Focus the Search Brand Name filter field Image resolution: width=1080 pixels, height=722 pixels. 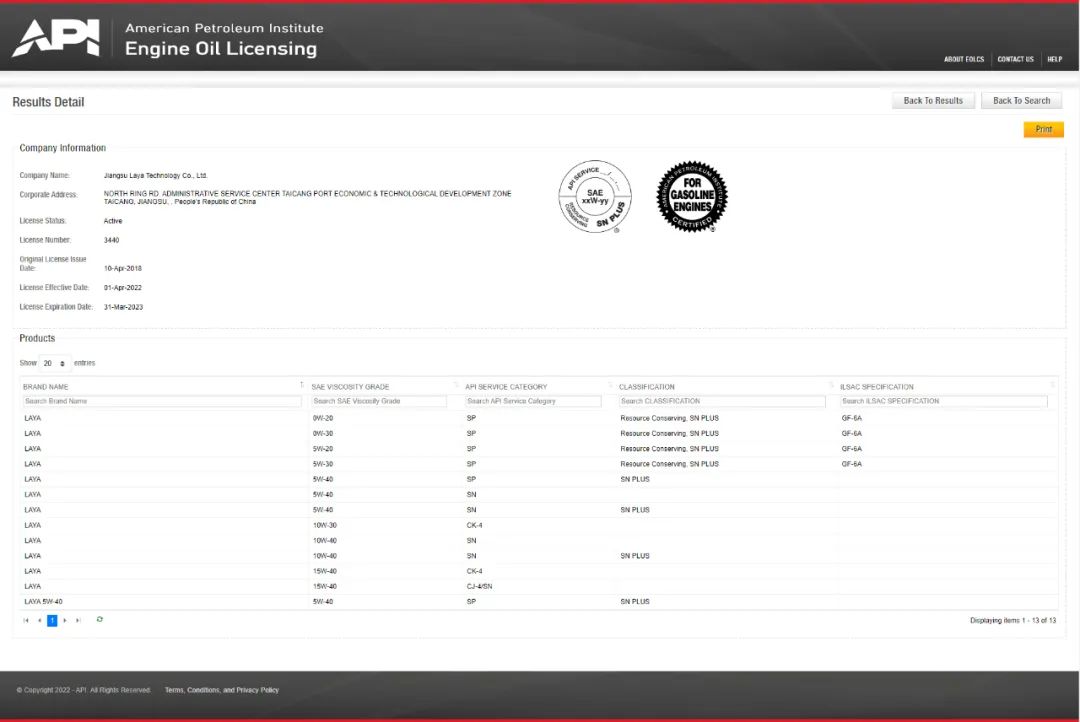[162, 401]
